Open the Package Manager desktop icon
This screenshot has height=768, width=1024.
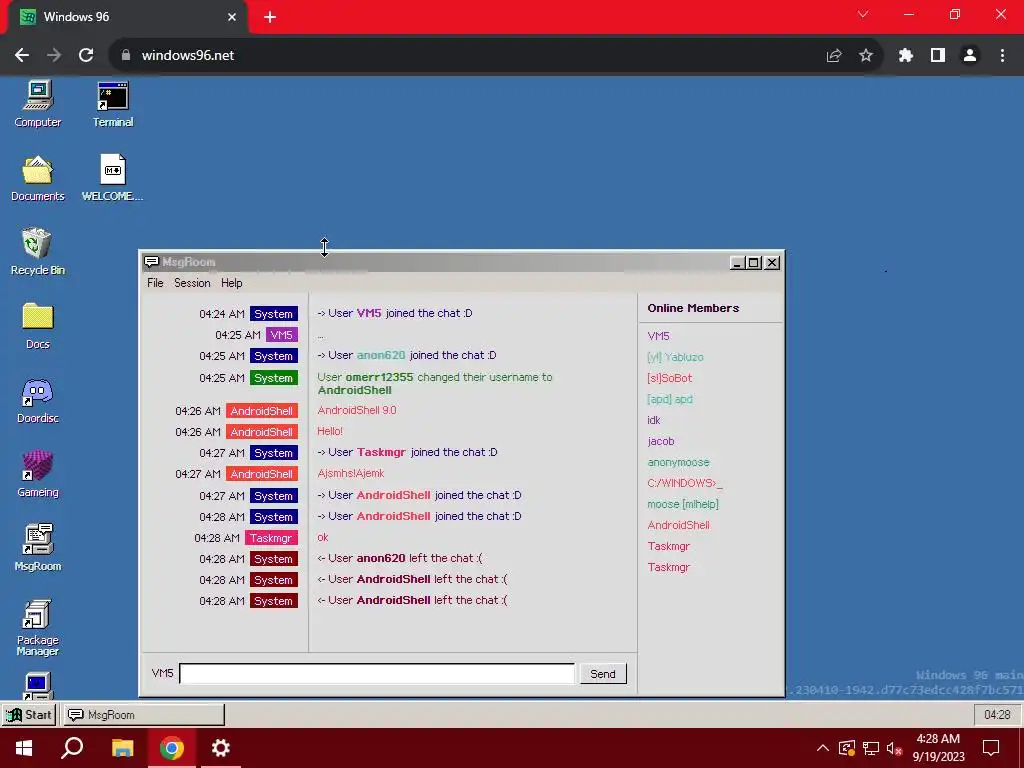38,627
